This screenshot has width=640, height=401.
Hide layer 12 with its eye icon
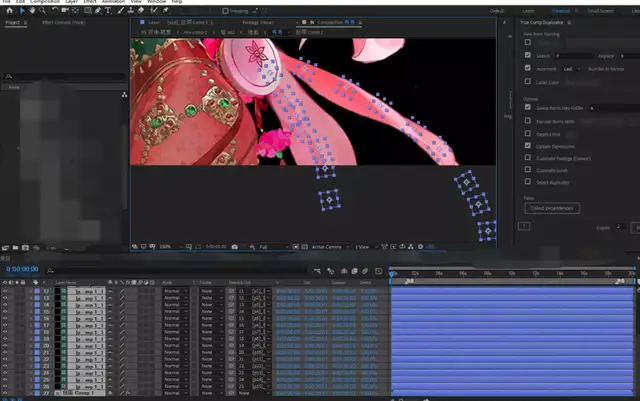[x=5, y=291]
